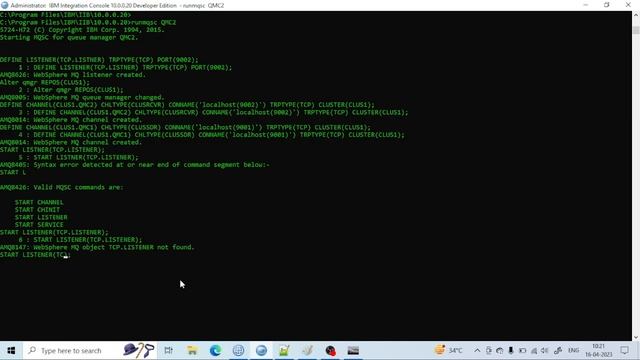This screenshot has height=360, width=640.
Task: Click the 'AMQ8626' listener created line
Action: tap(73, 75)
